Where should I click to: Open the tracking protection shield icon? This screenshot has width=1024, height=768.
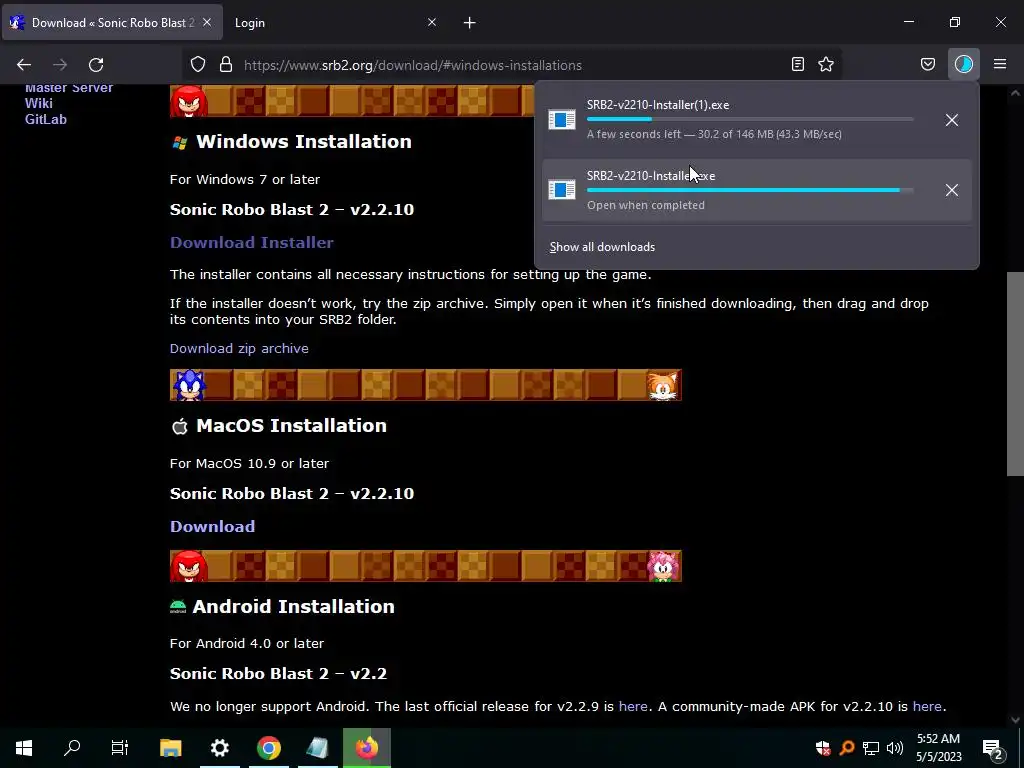[x=198, y=65]
